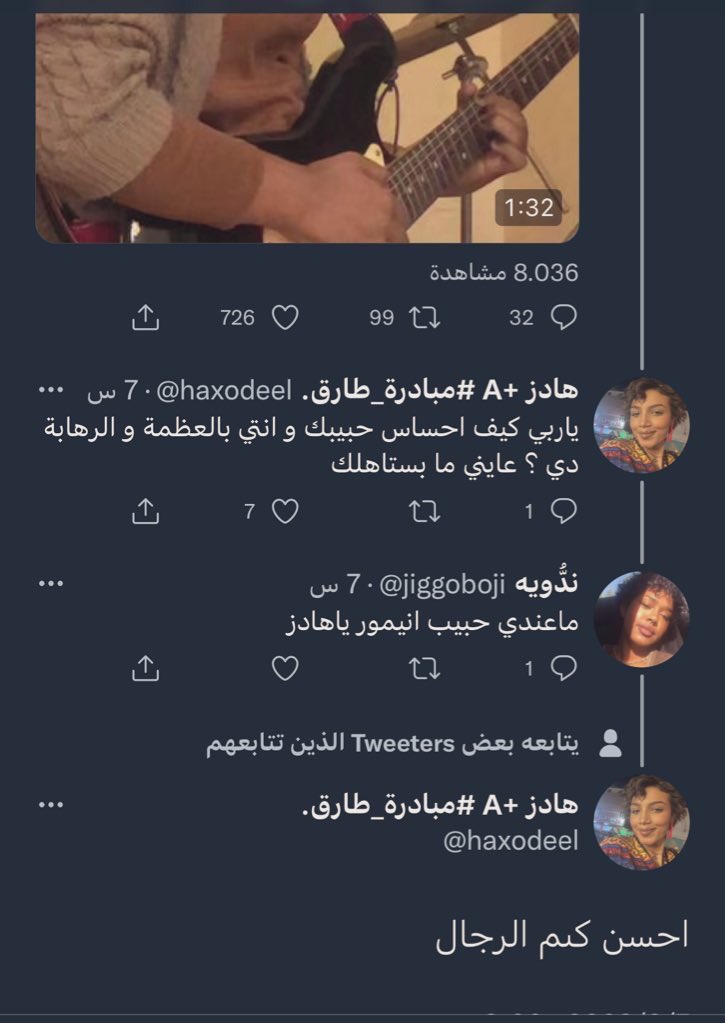The image size is (725, 1023).
Task: Retweet the haxodeel reply
Action: click(x=424, y=512)
